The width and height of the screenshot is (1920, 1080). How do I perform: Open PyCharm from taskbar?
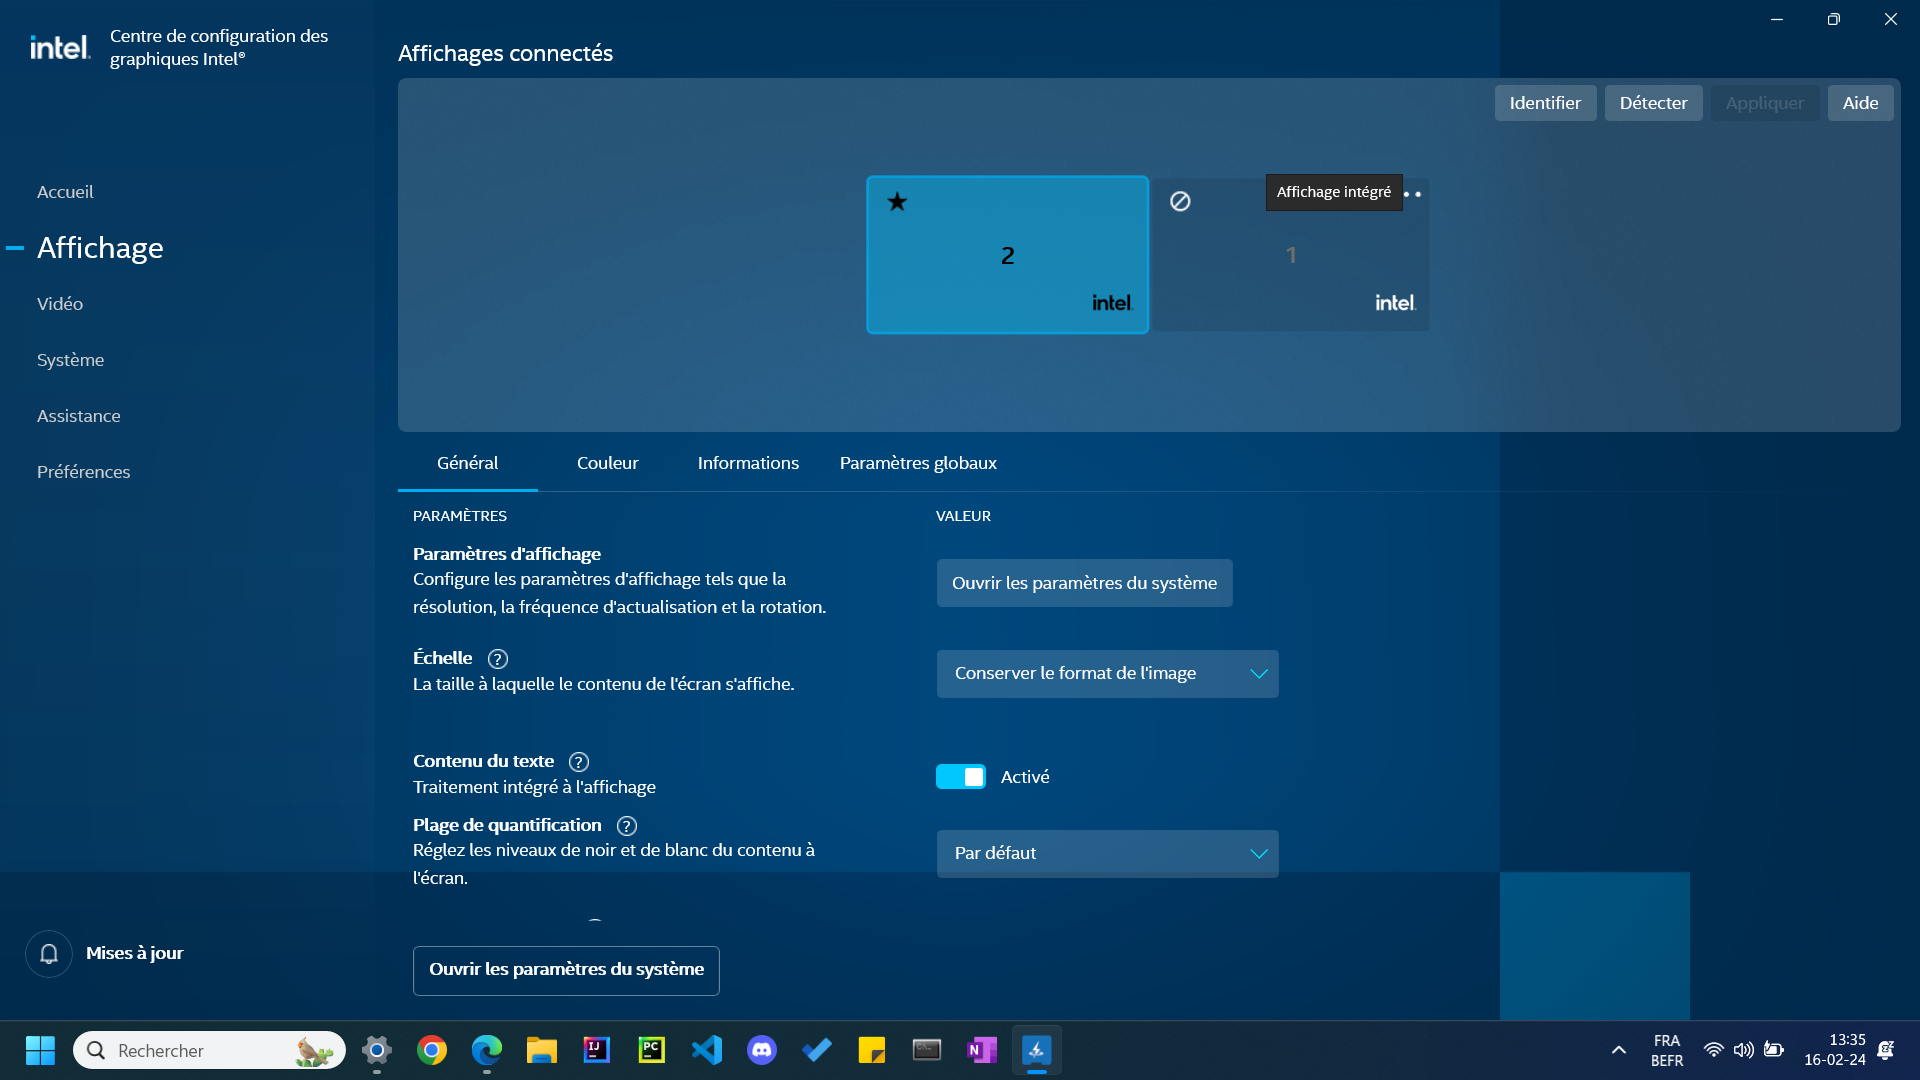coord(652,1050)
